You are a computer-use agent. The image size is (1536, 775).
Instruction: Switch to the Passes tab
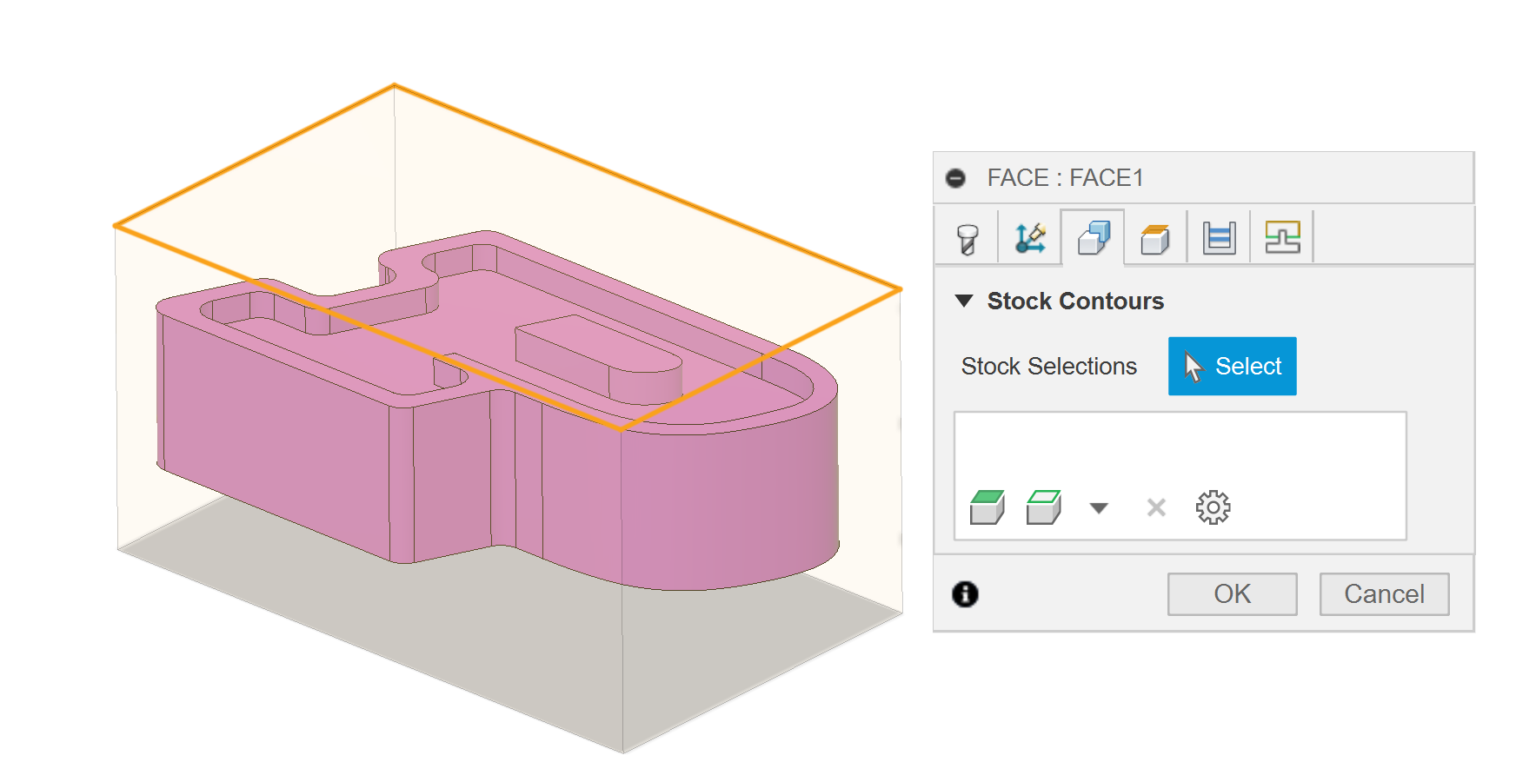pos(1218,237)
